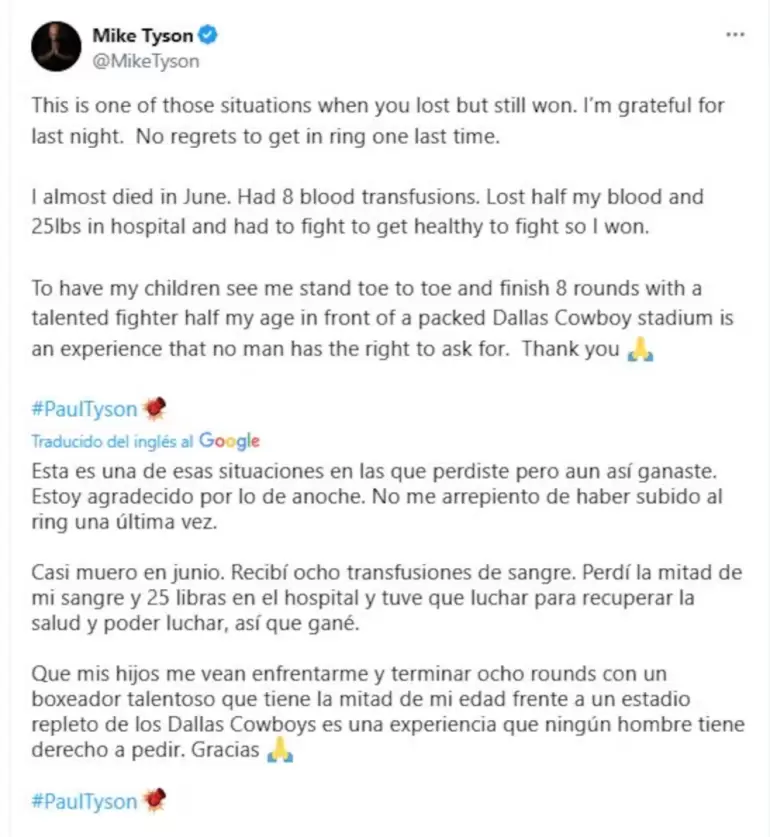Click paragraph starting "This is one of those"
This screenshot has width=770, height=837.
(x=377, y=121)
